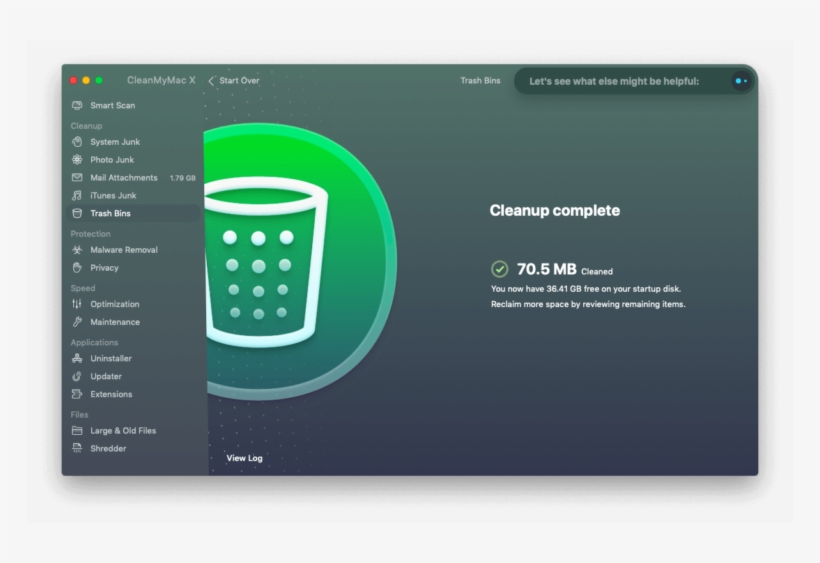Screen dimensions: 820x563
Task: Select System Junk in sidebar
Action: [133, 142]
